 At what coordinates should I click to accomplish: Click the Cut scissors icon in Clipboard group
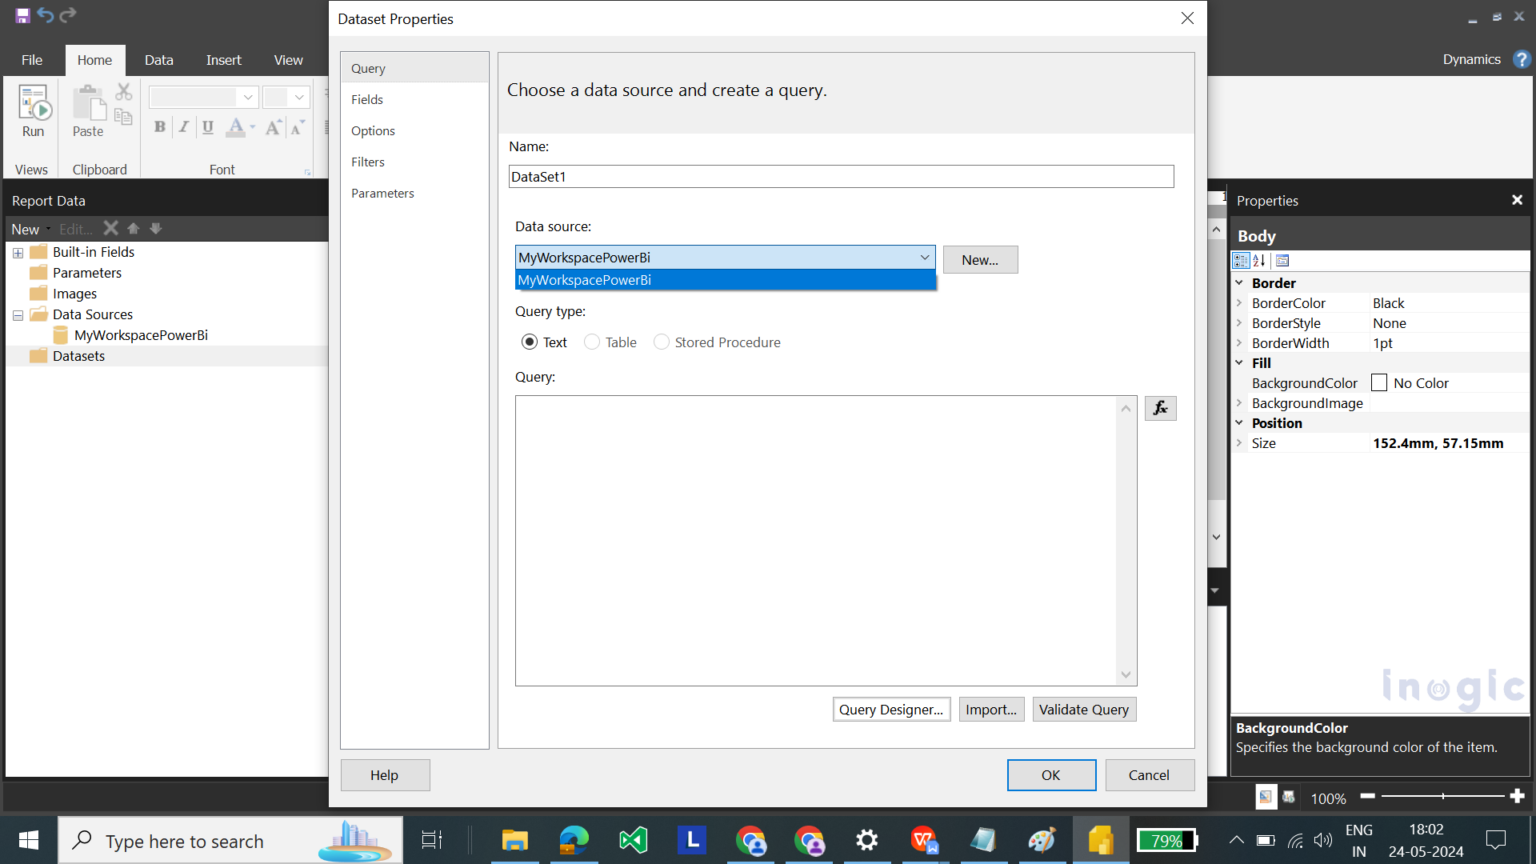pyautogui.click(x=123, y=91)
